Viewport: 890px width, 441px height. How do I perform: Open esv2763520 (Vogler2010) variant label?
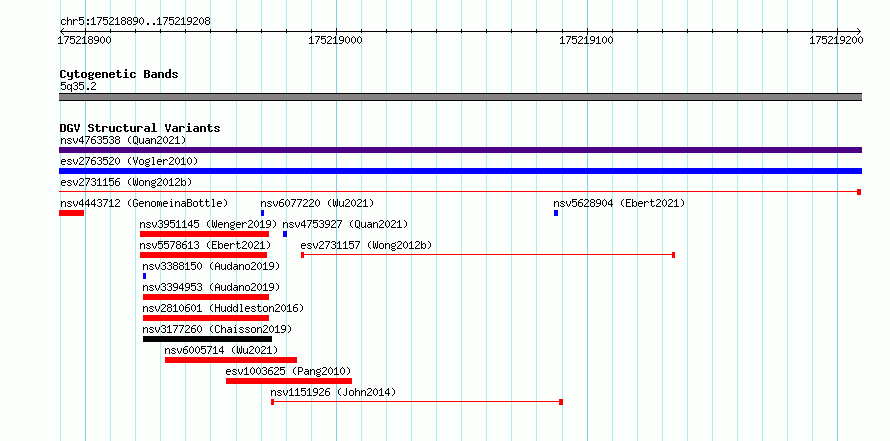[129, 161]
